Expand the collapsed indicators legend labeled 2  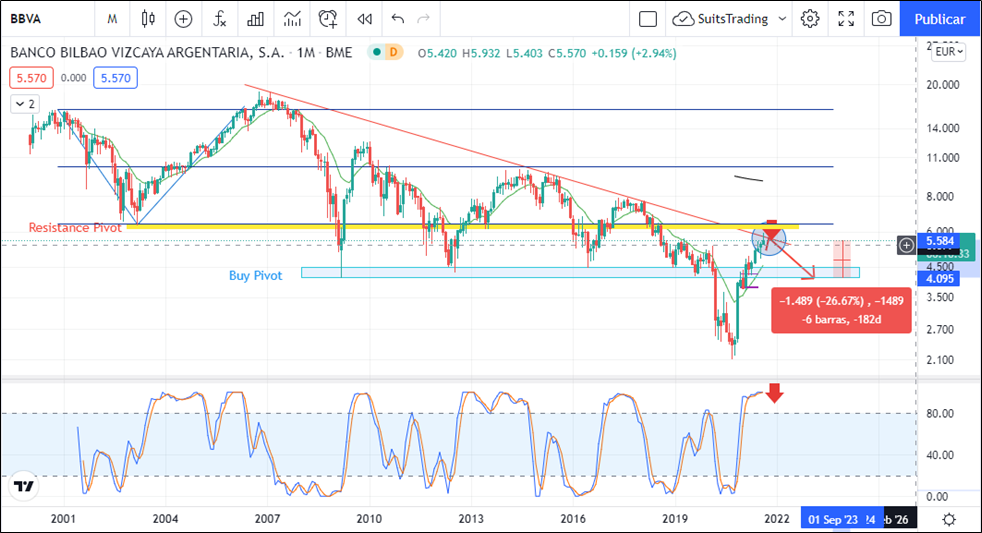click(x=24, y=103)
